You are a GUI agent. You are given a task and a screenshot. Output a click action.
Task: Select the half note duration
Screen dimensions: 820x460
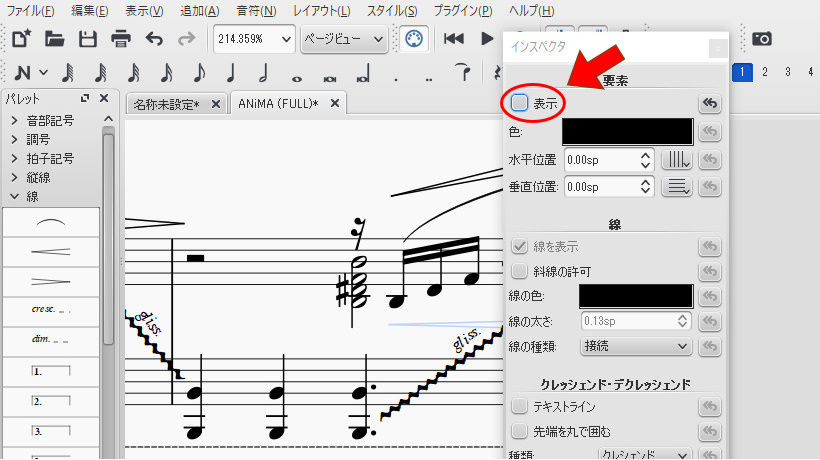tap(264, 73)
